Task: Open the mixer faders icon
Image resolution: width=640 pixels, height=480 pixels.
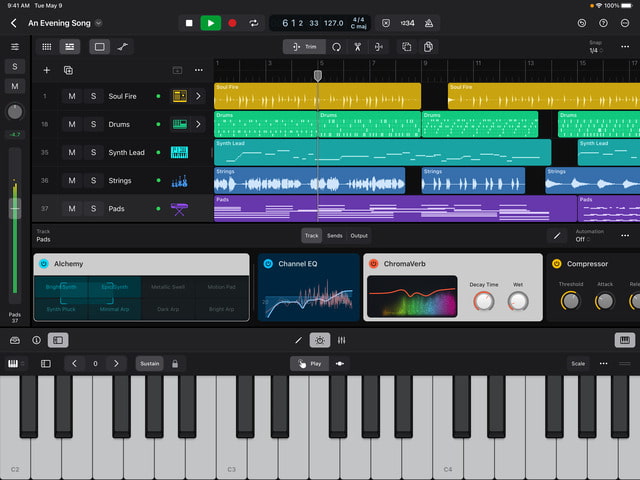Action: click(342, 340)
